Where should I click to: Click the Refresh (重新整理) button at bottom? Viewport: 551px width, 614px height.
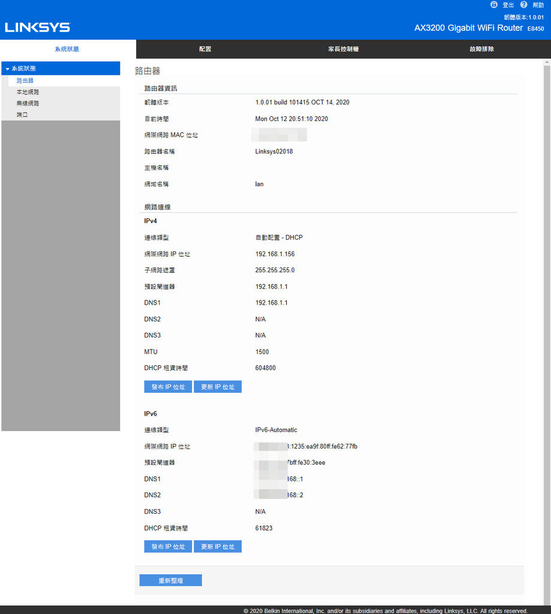click(171, 580)
